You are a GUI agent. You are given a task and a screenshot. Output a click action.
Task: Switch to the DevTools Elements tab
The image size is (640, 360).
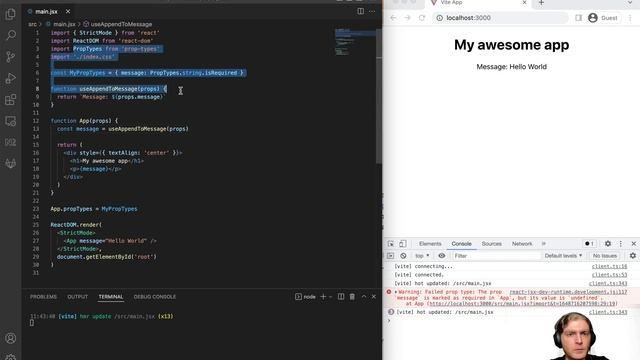(x=430, y=244)
